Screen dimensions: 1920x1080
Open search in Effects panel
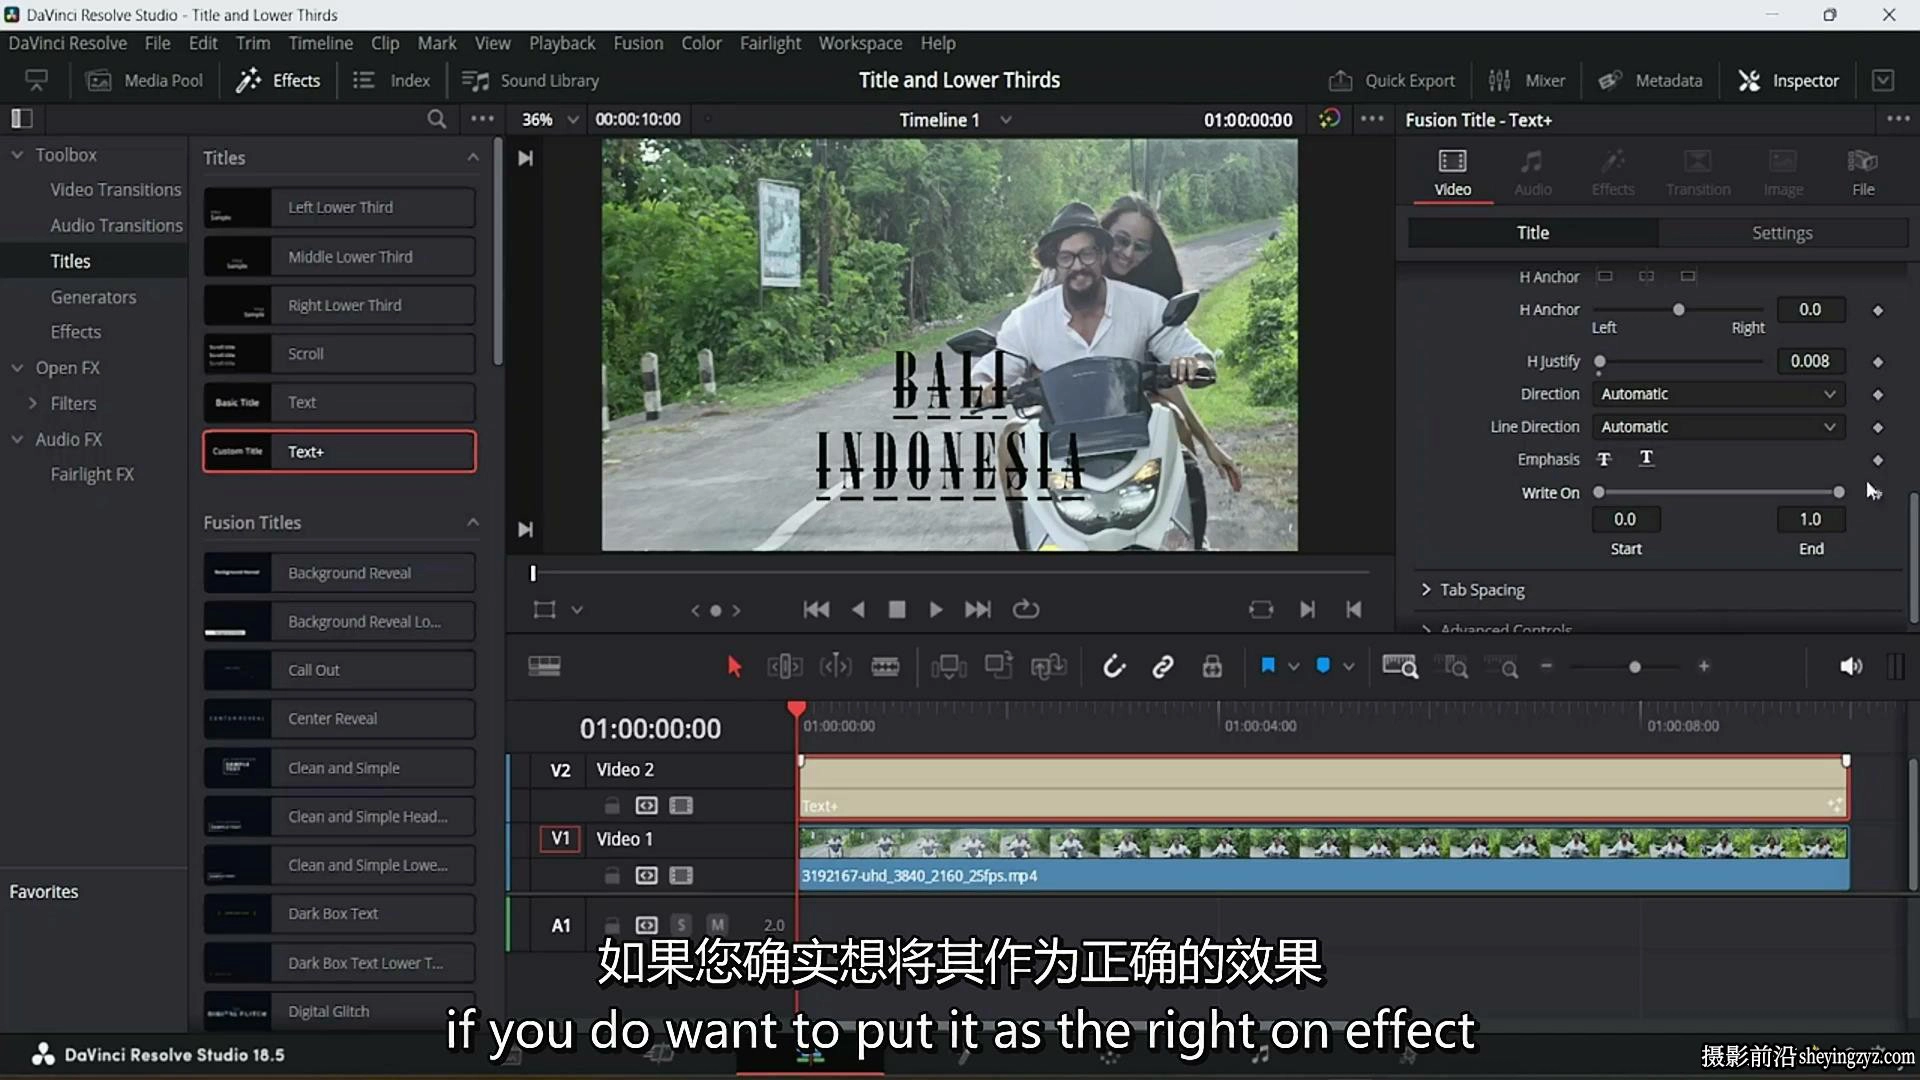436,119
